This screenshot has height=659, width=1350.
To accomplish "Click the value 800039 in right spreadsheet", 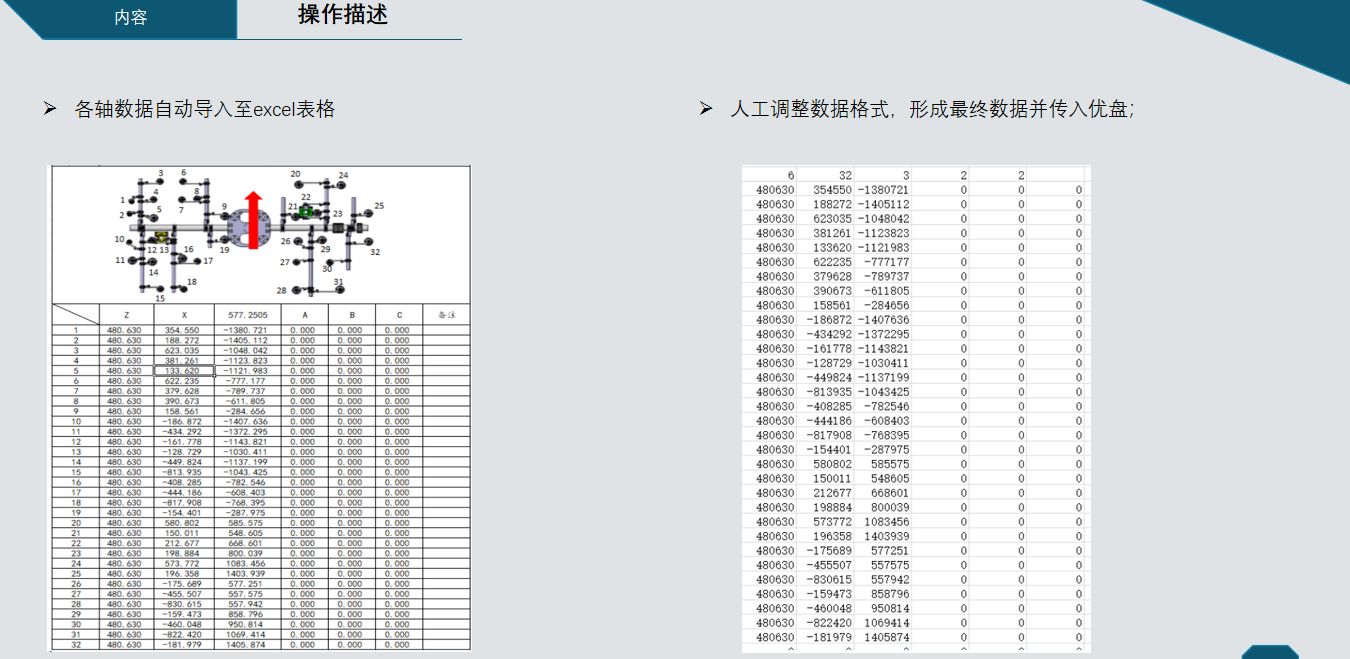I will 890,507.
